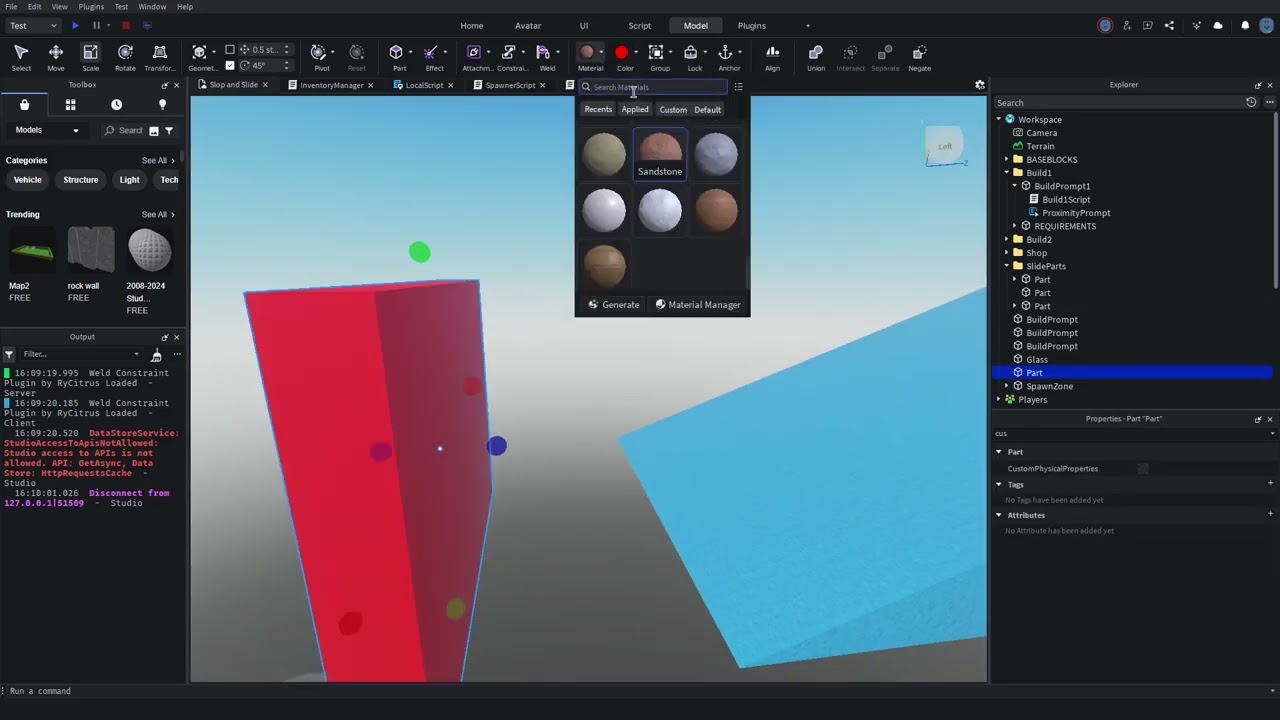Open Toolbox inventory tab icon
1280x720 pixels.
click(70, 104)
